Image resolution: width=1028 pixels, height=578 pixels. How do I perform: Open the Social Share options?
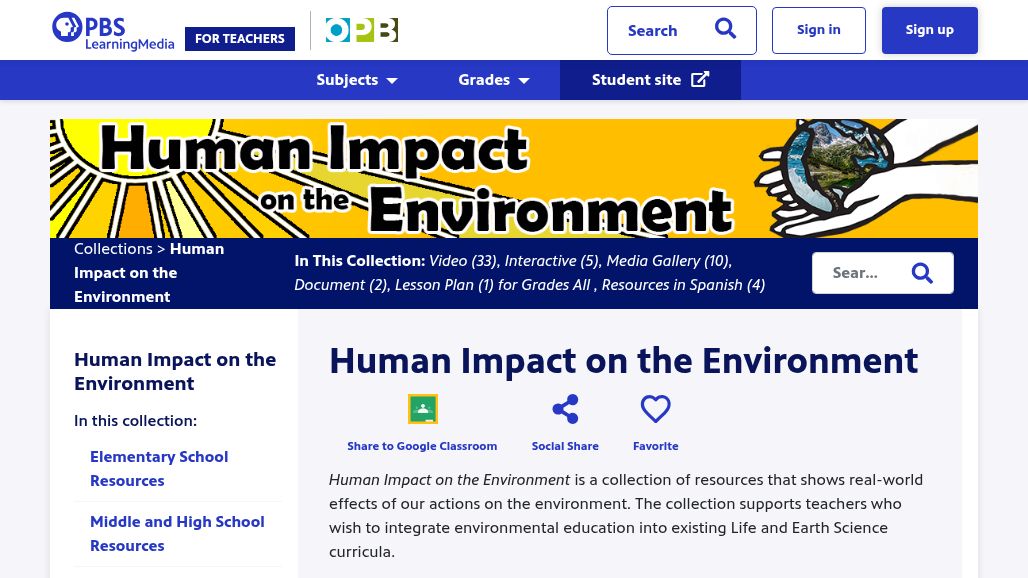[x=565, y=409]
